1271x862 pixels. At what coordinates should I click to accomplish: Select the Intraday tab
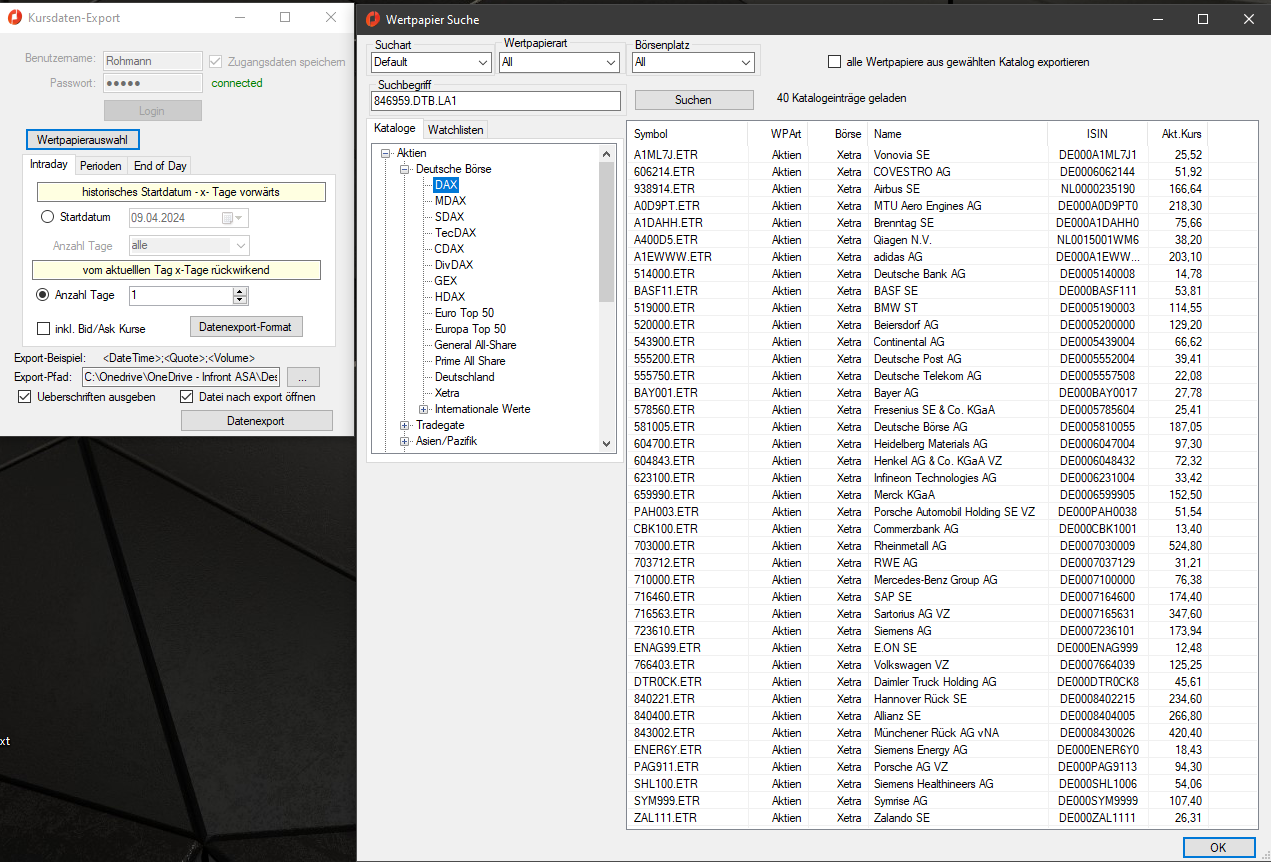pos(49,165)
